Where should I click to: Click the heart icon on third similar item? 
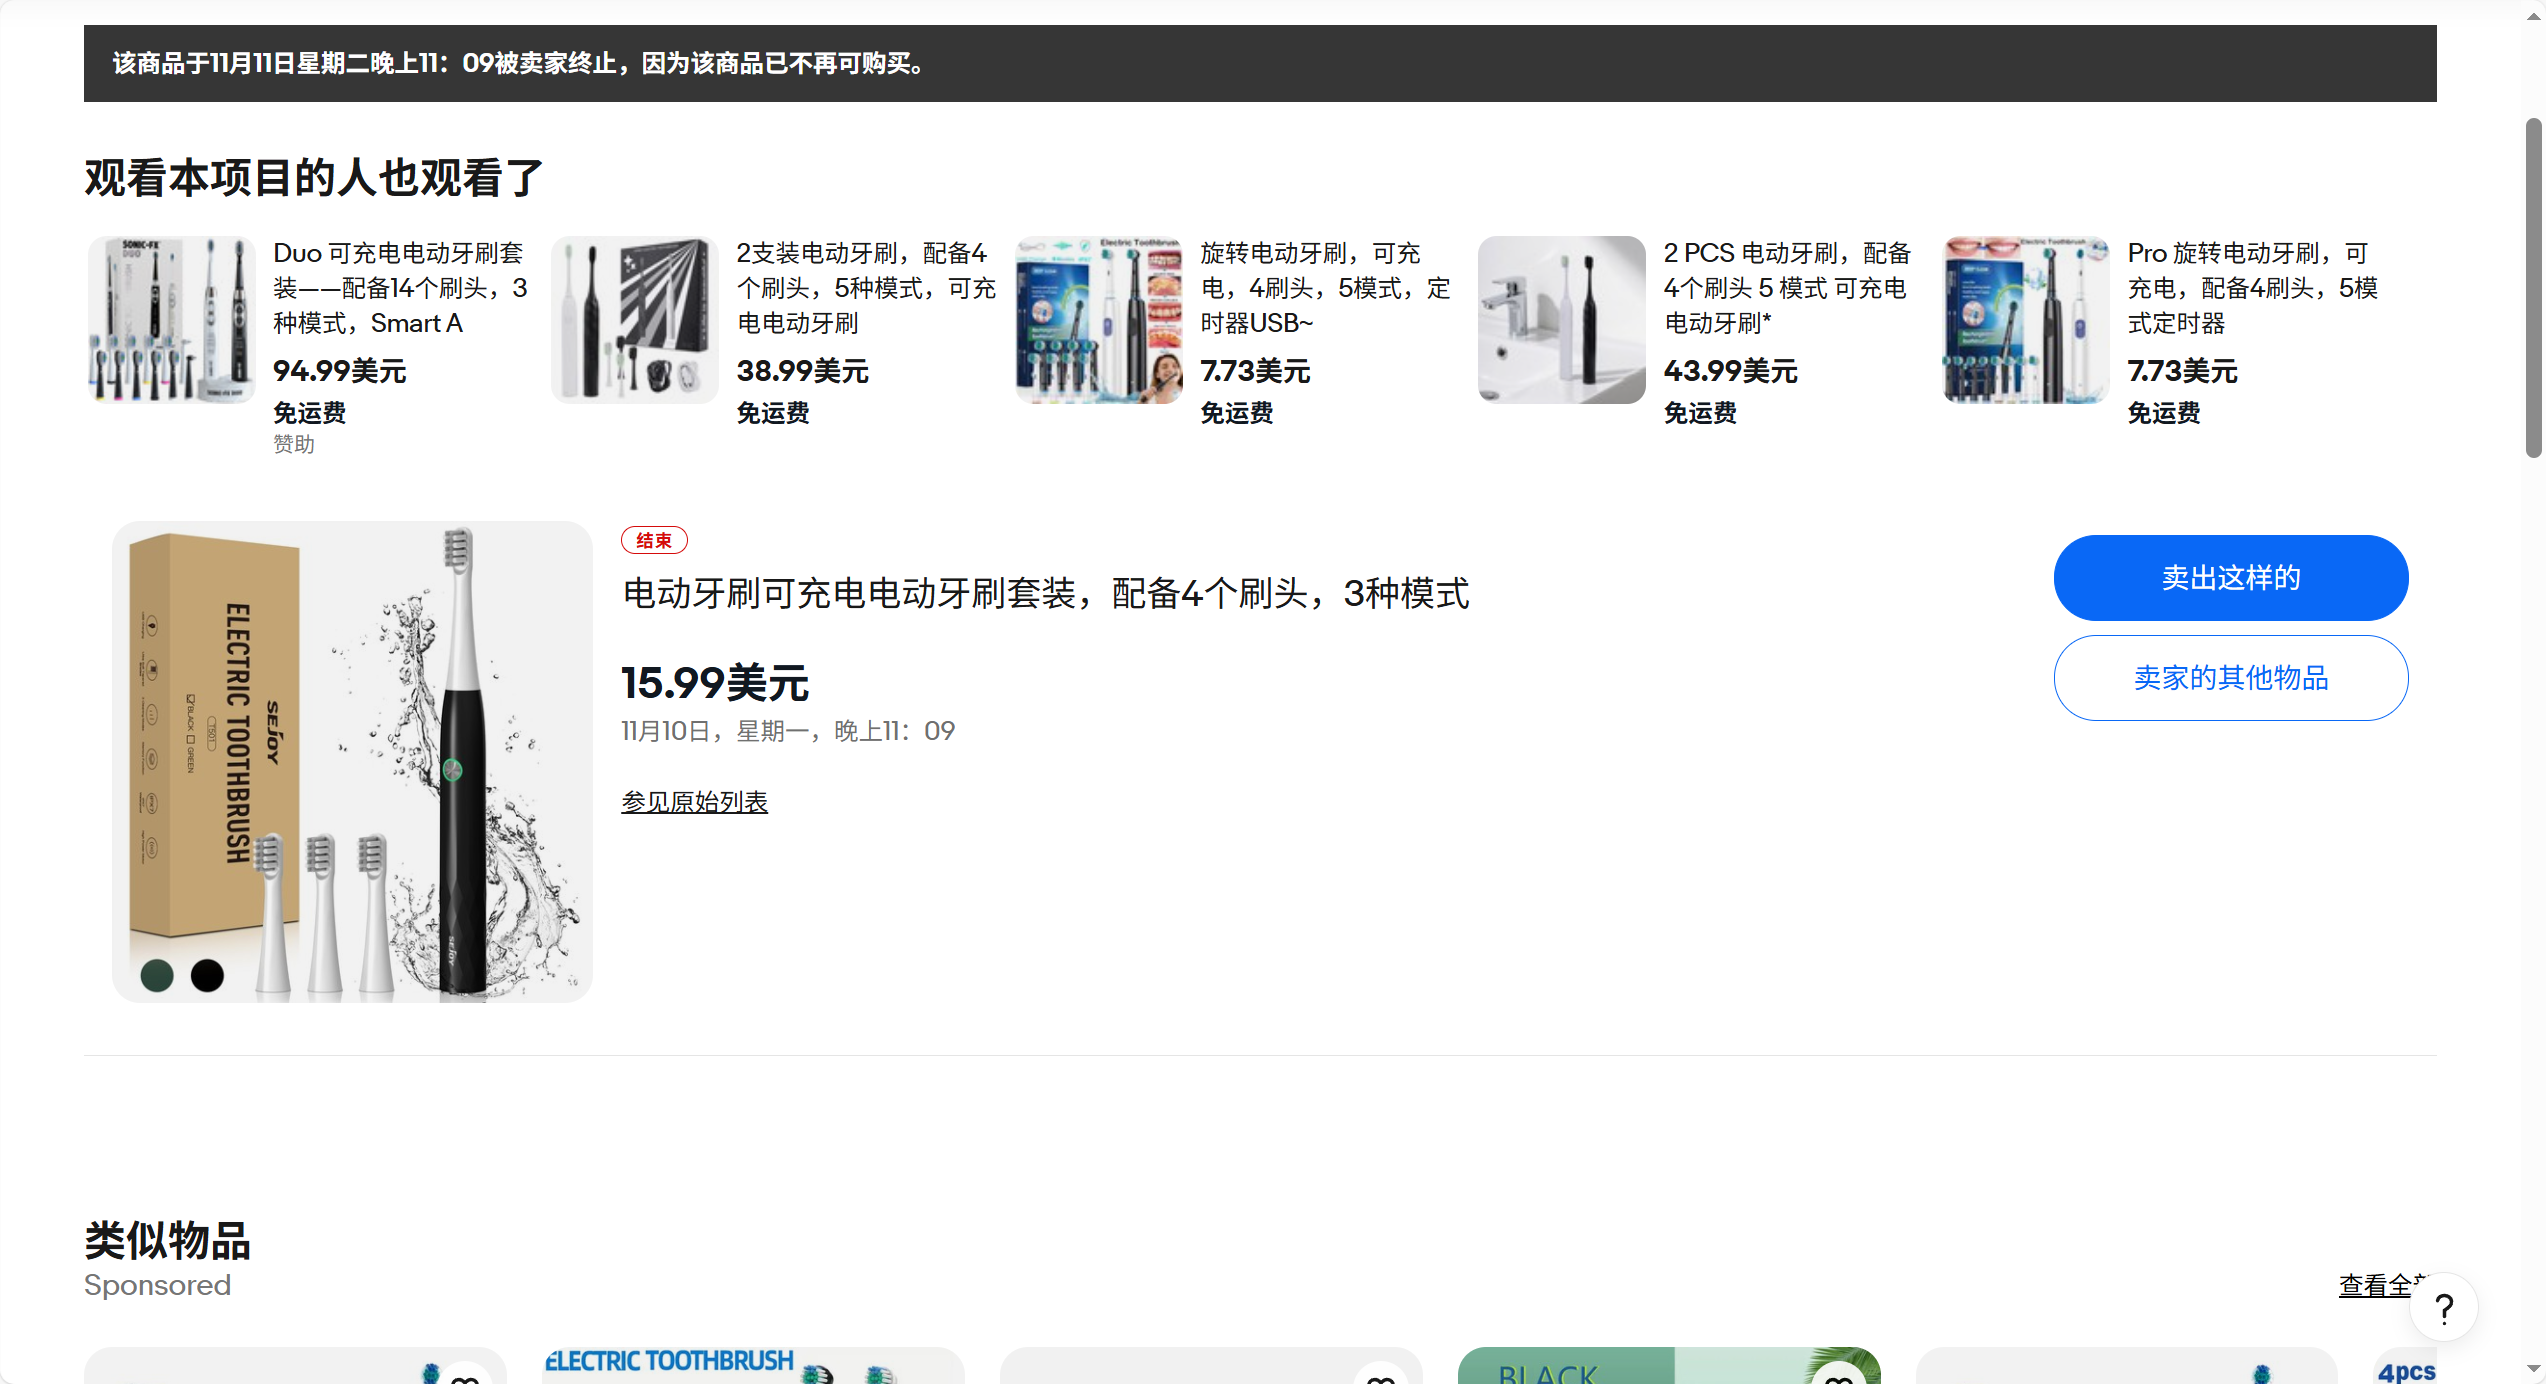tap(1380, 1378)
